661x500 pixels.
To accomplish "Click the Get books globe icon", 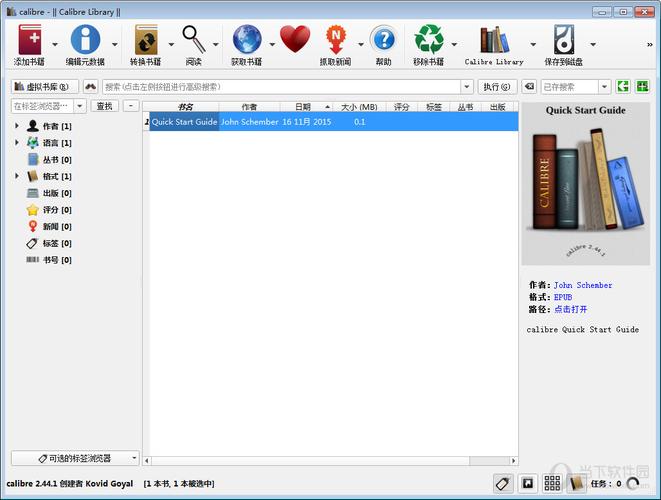I will click(247, 40).
